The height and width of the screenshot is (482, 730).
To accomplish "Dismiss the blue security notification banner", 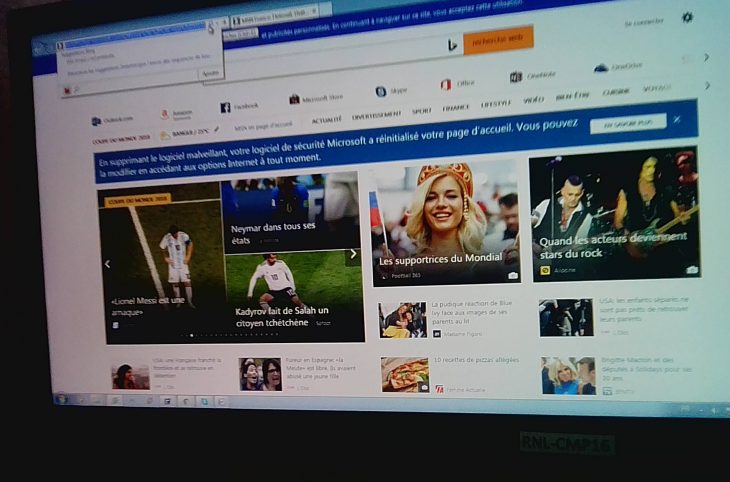I will (x=677, y=120).
